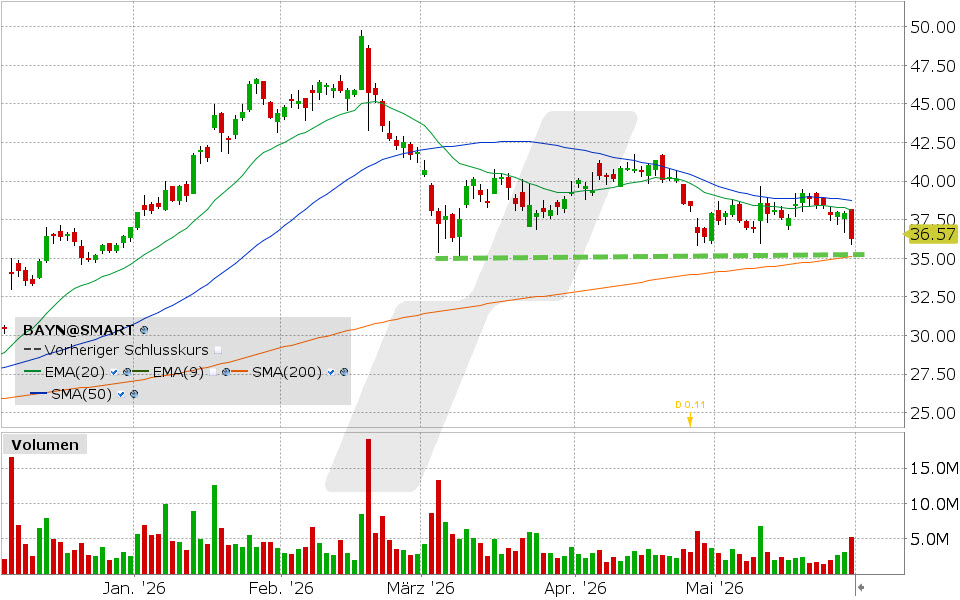This screenshot has width=960, height=600.
Task: Click the green EMA(20) line swatch in legend
Action: tap(32, 372)
